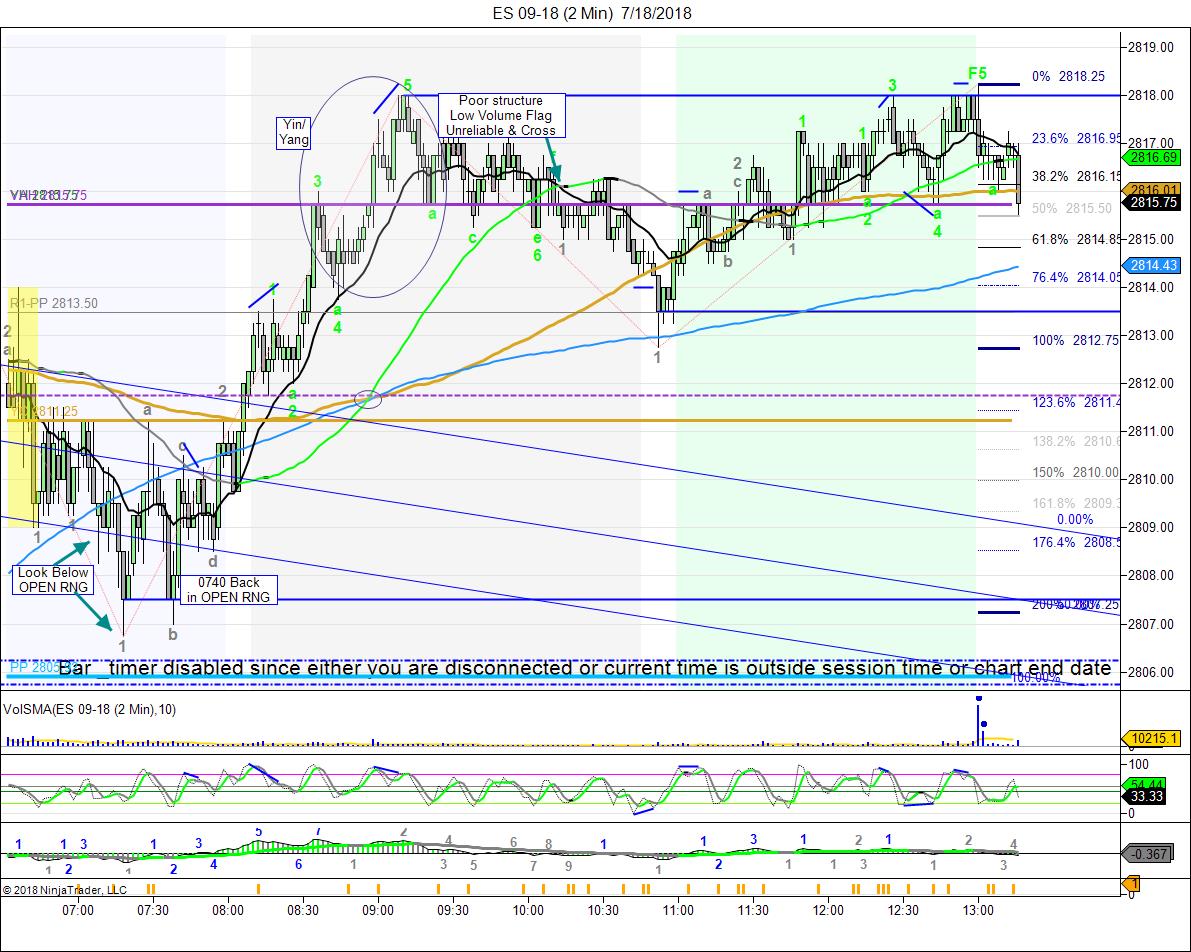Click the bar timer disabled message
This screenshot has height=952, width=1191.
[584, 668]
